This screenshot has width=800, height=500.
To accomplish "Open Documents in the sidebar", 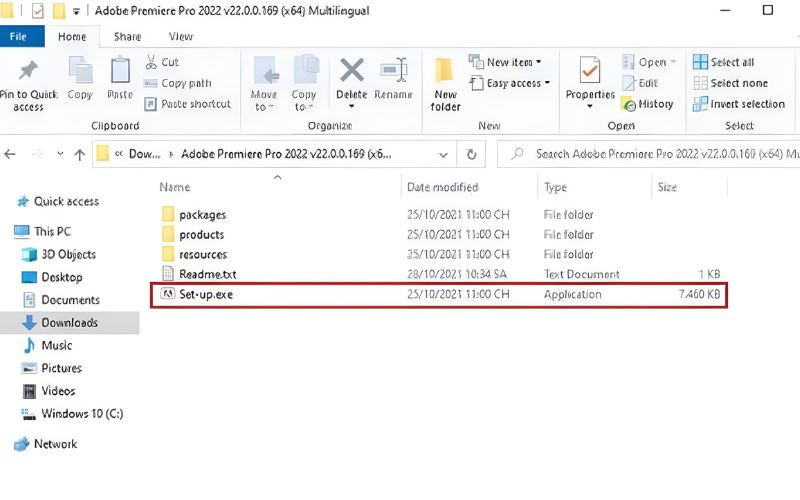I will click(x=61, y=300).
